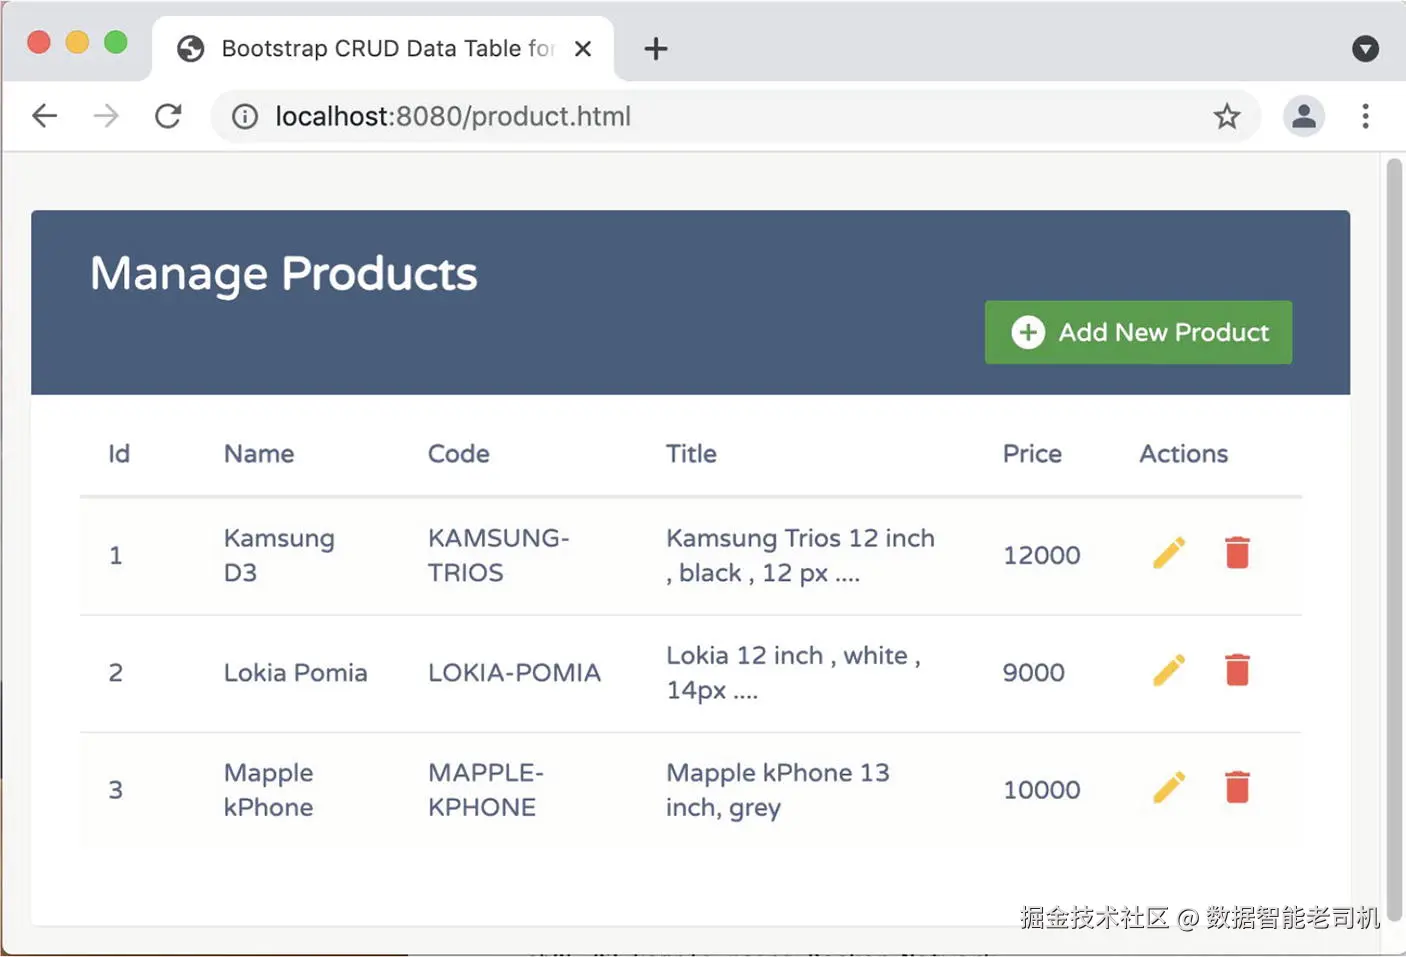The image size is (1406, 957).
Task: Bookmark this page with the star icon
Action: 1227,116
